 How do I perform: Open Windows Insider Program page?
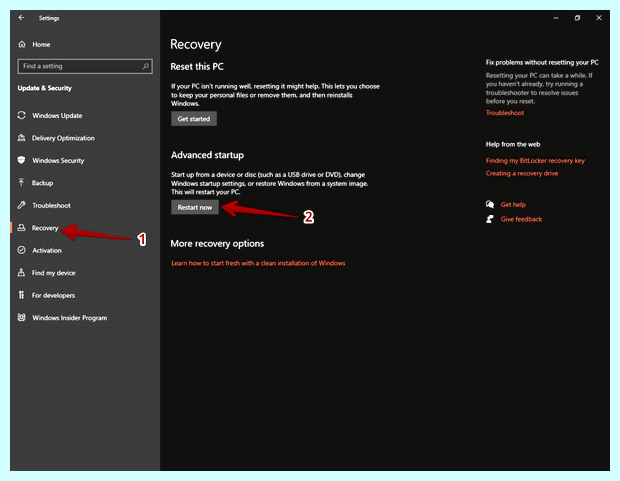70,318
